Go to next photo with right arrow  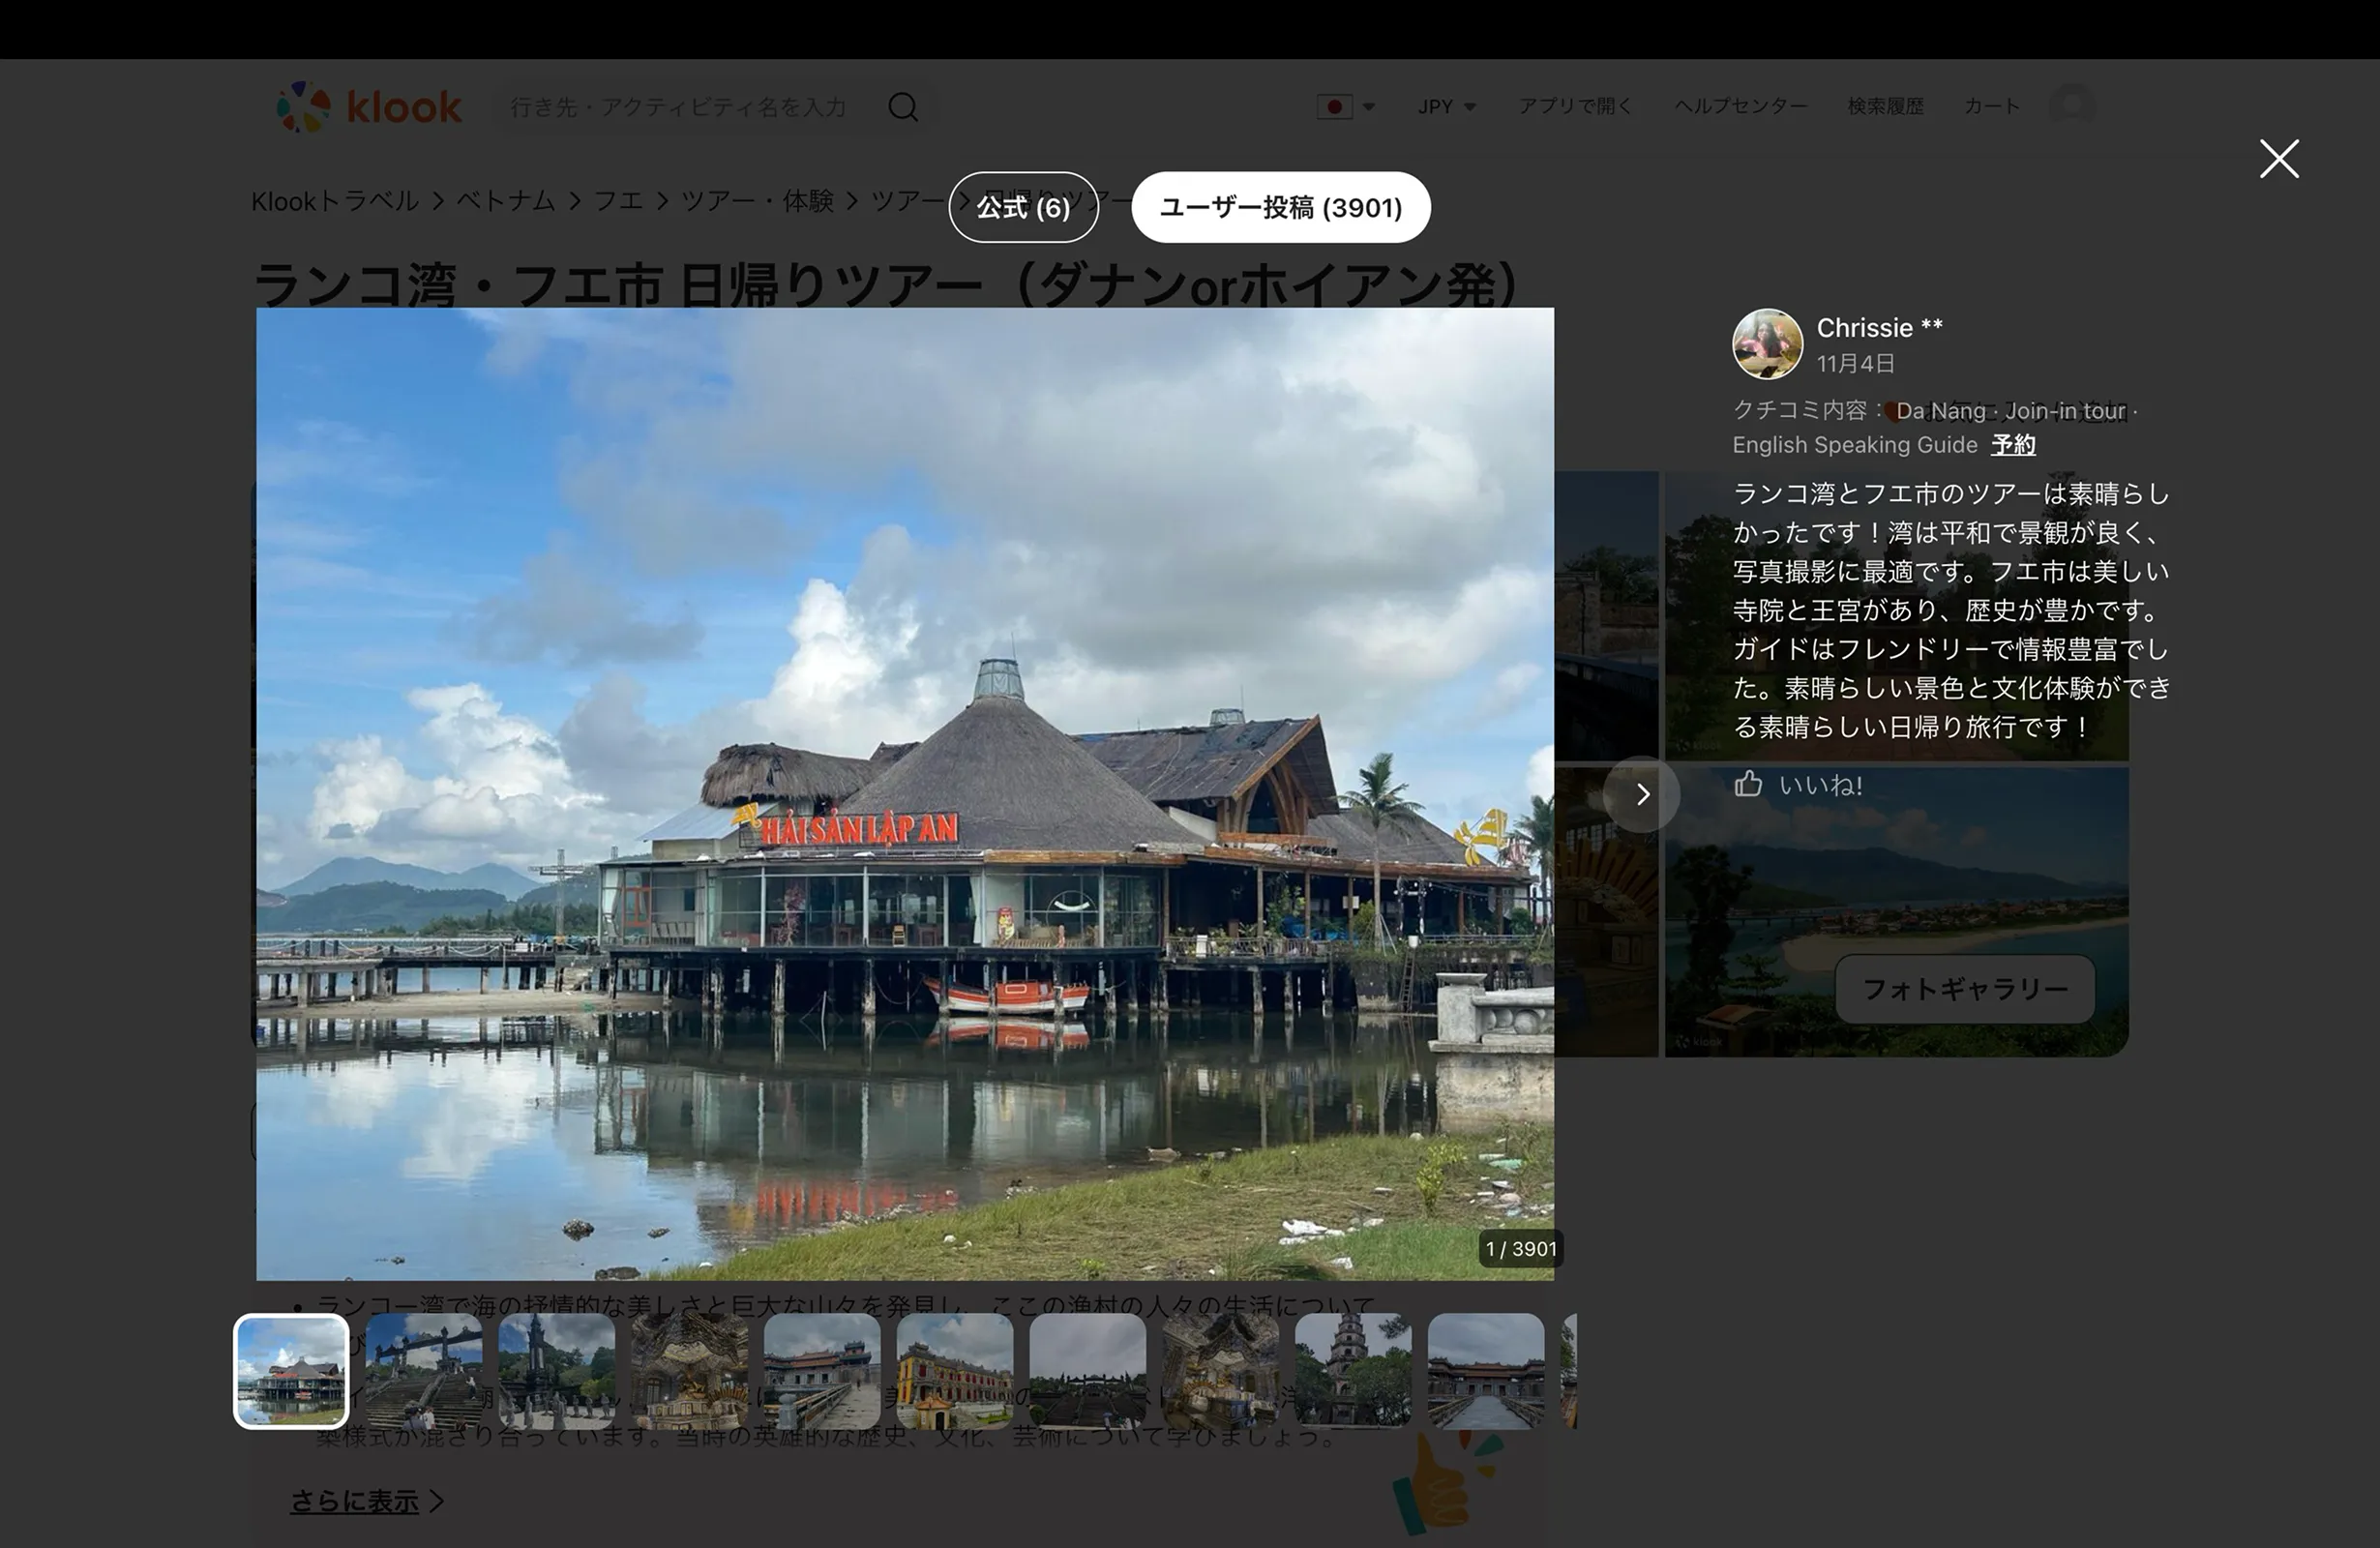[1641, 794]
